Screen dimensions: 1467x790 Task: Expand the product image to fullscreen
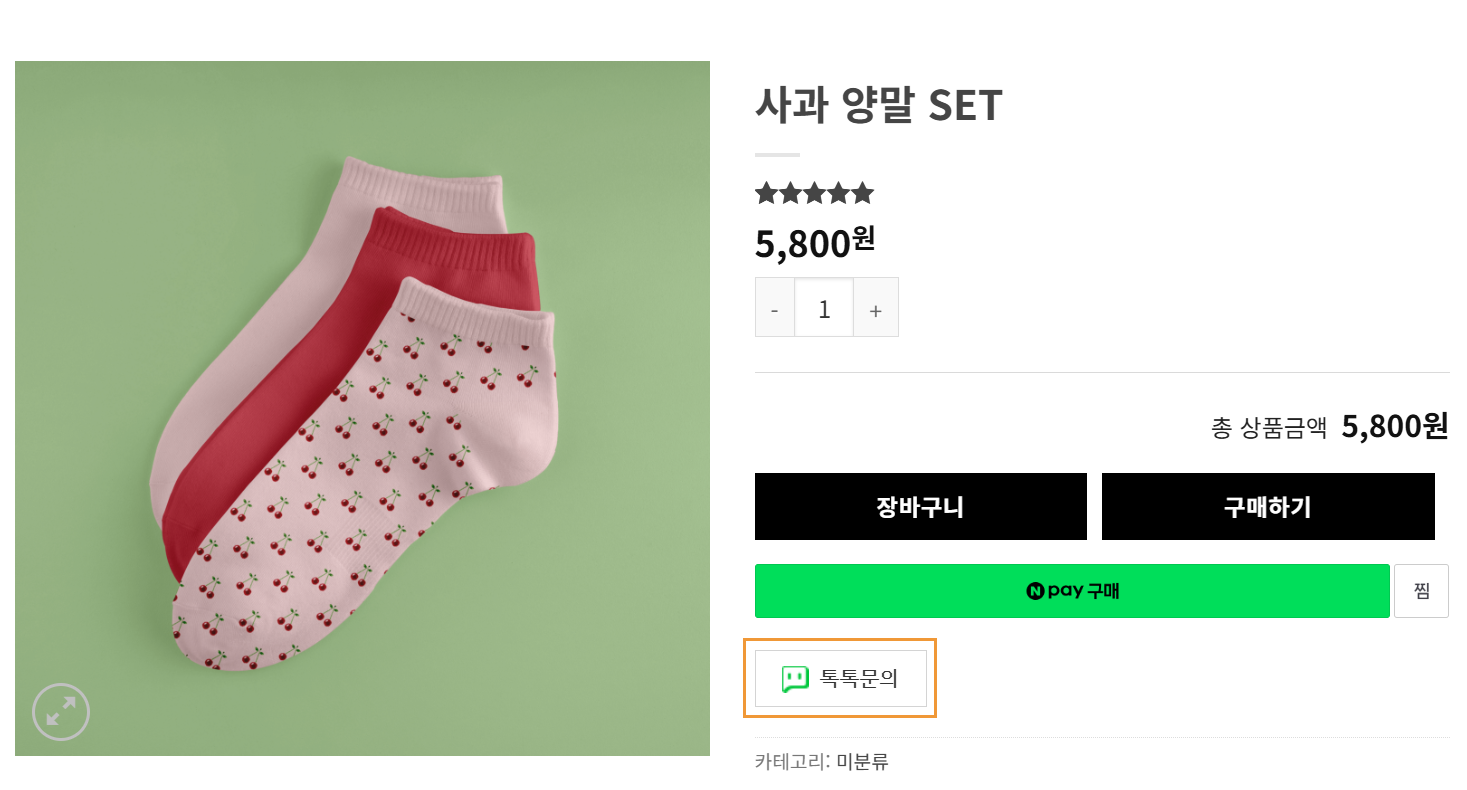pos(61,711)
